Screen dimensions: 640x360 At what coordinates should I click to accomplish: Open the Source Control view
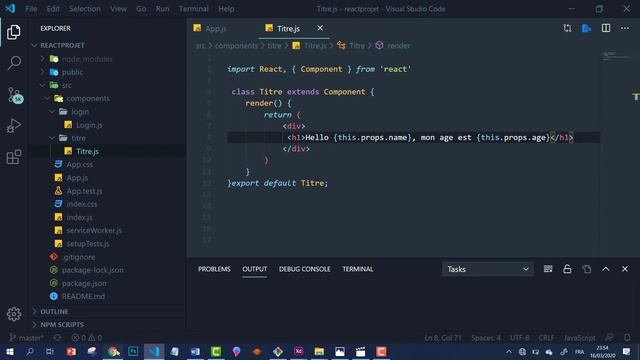15,95
